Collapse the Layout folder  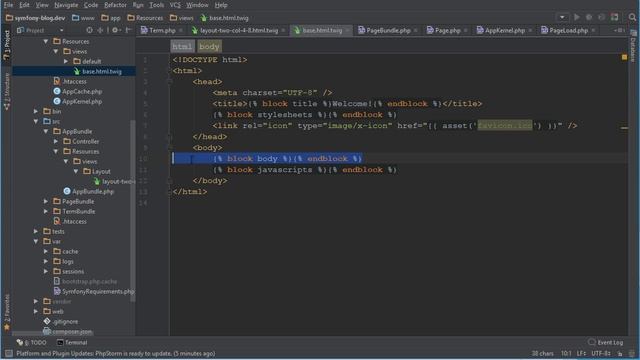76,171
